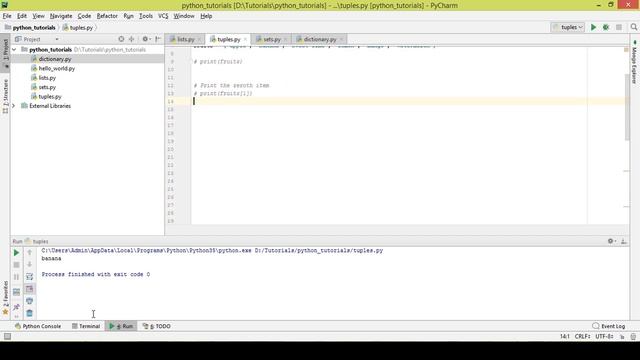Run the tuples configuration from the top toolbar
This screenshot has width=640, height=360.
point(593,27)
